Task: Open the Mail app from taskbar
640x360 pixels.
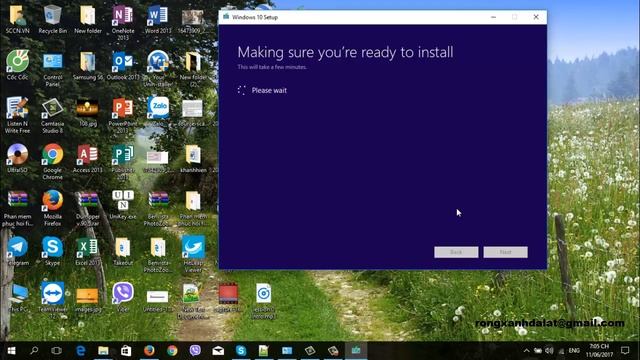Action: click(x=218, y=351)
